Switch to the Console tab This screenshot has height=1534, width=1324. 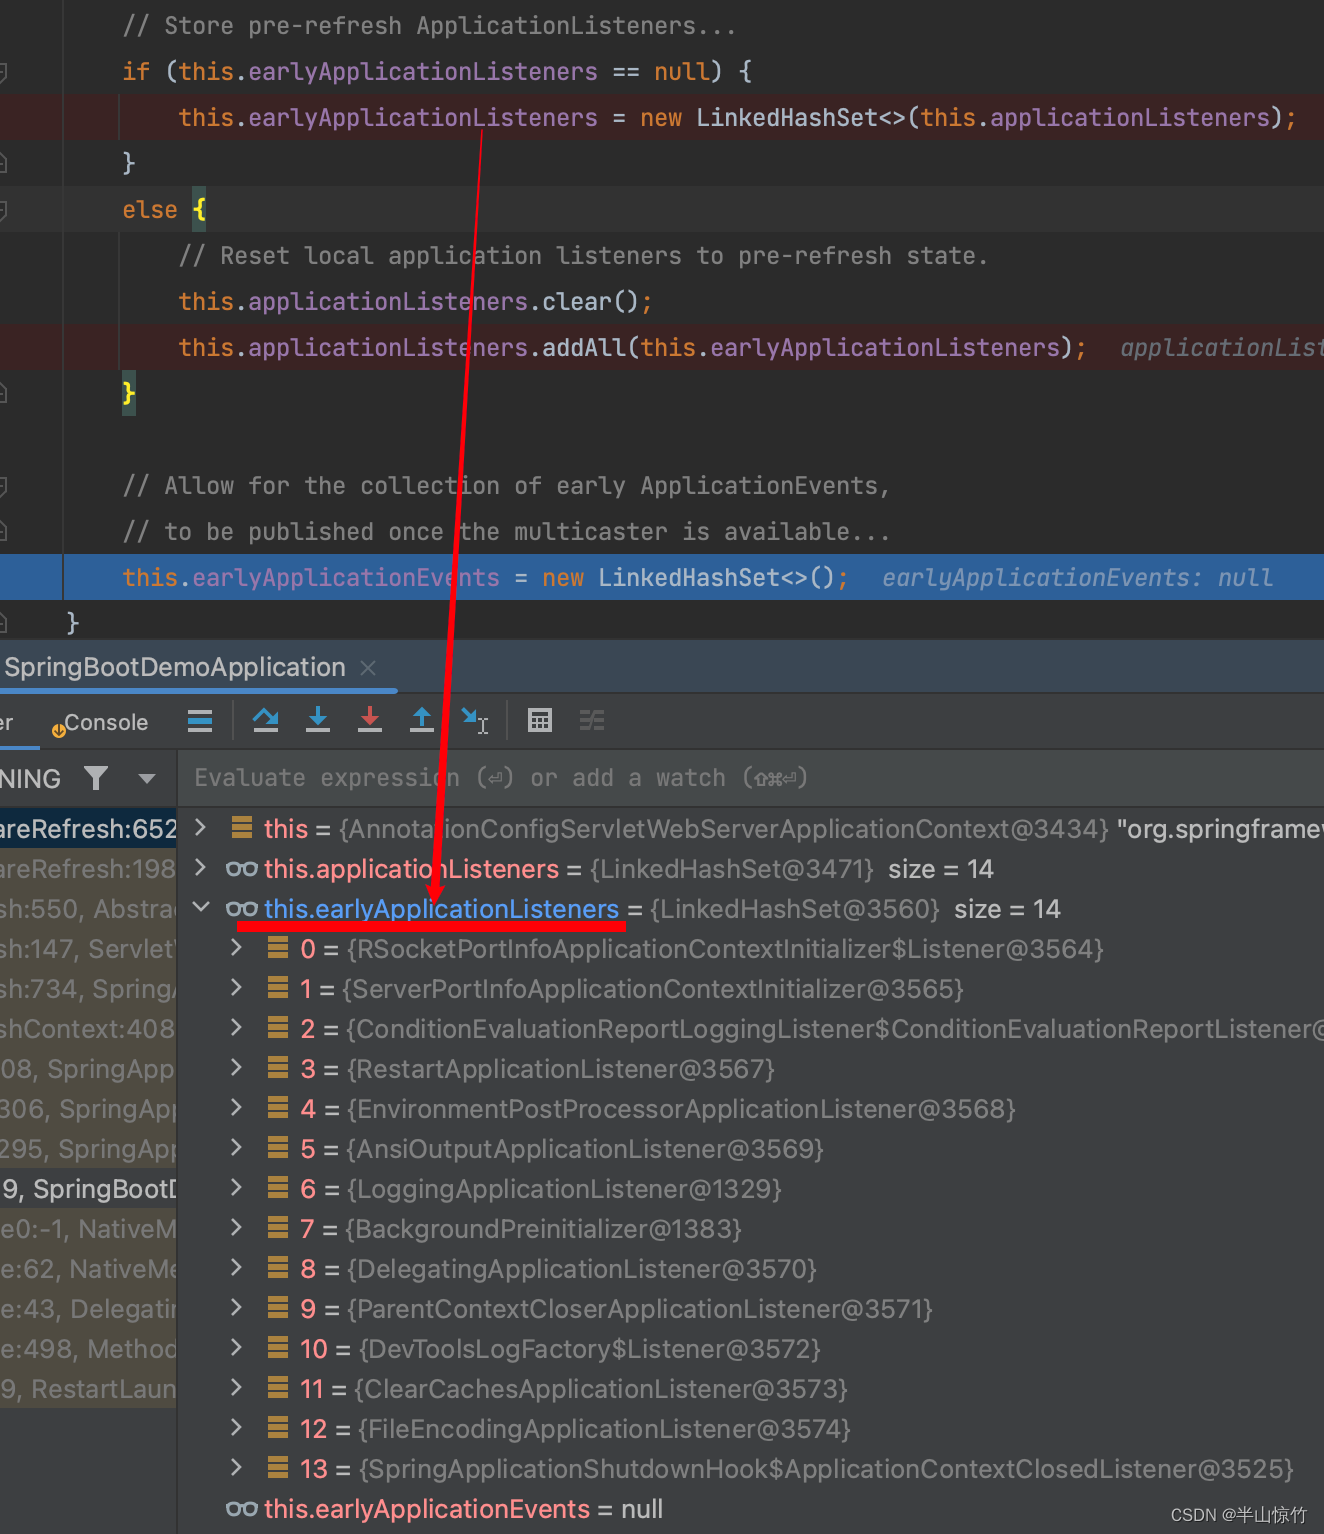100,723
